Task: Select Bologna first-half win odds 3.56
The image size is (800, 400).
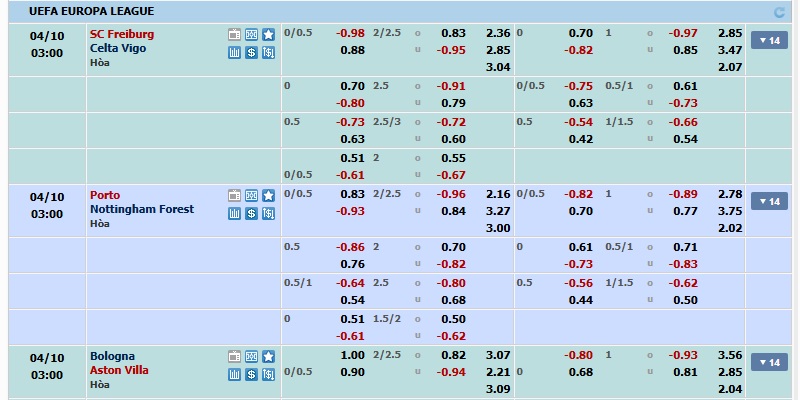Action: pyautogui.click(x=730, y=355)
